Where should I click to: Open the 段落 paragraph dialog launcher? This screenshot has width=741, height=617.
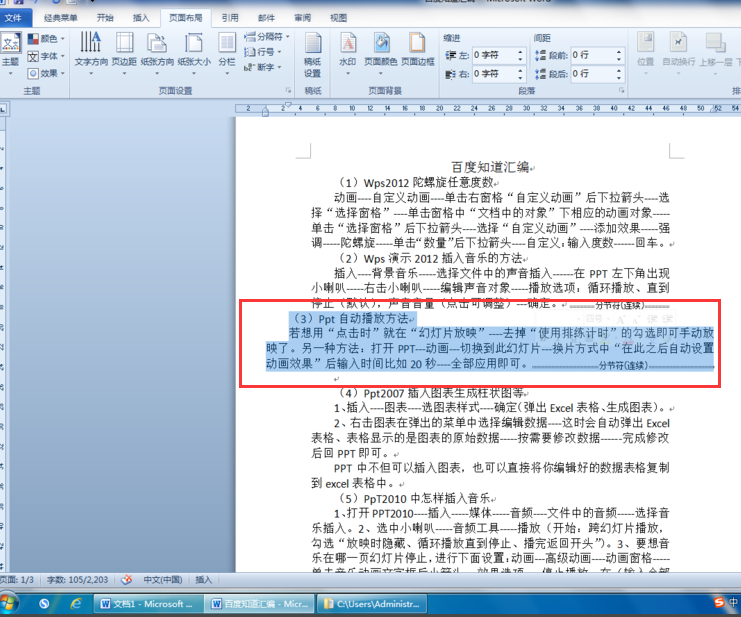[621, 90]
